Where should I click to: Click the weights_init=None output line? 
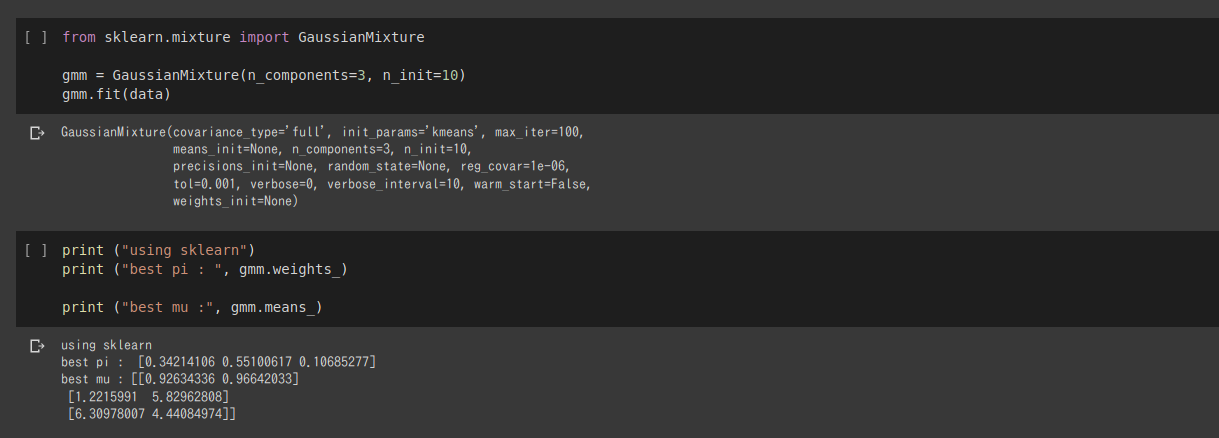235,201
